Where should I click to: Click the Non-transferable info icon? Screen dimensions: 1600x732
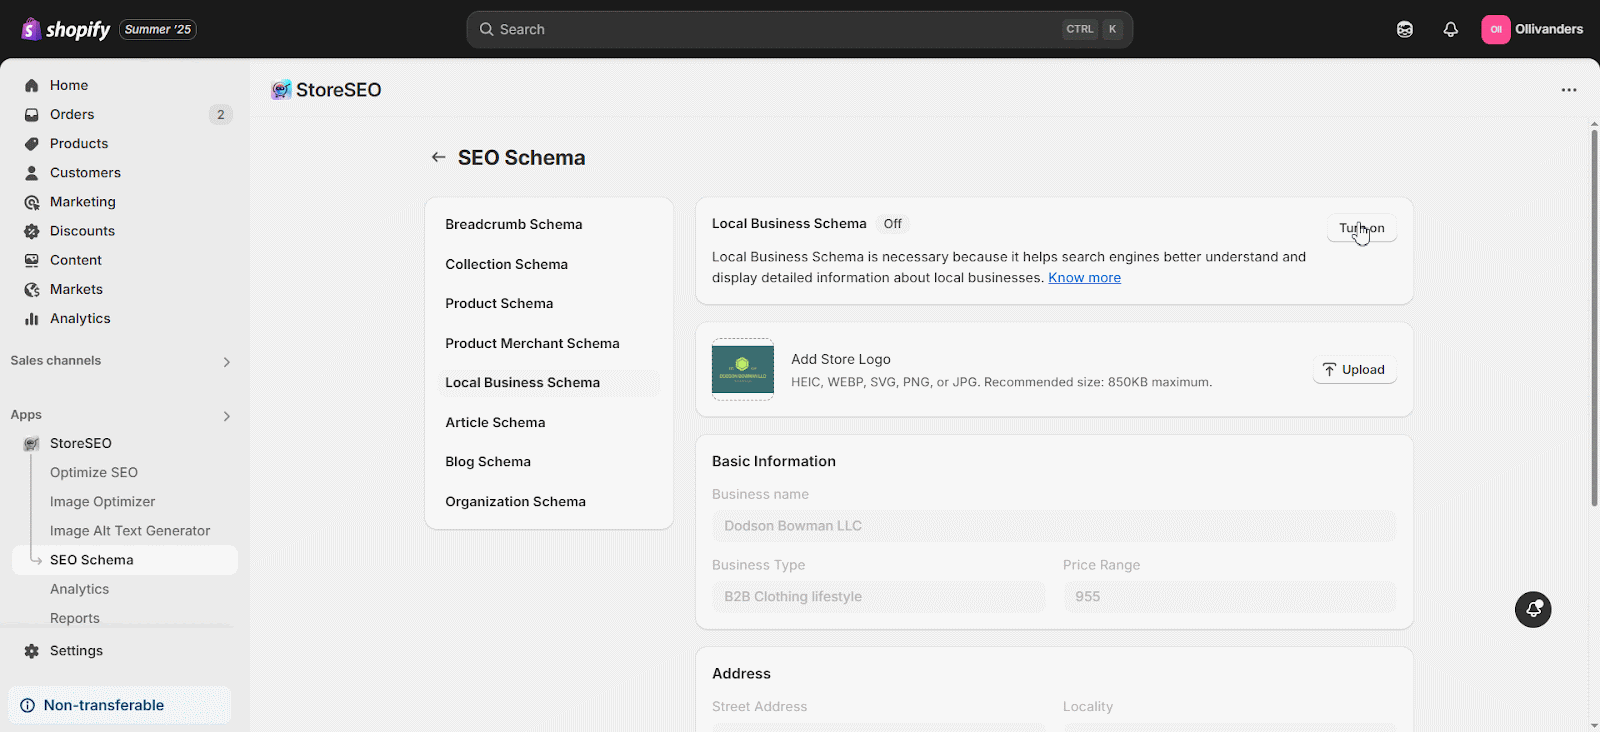28,705
